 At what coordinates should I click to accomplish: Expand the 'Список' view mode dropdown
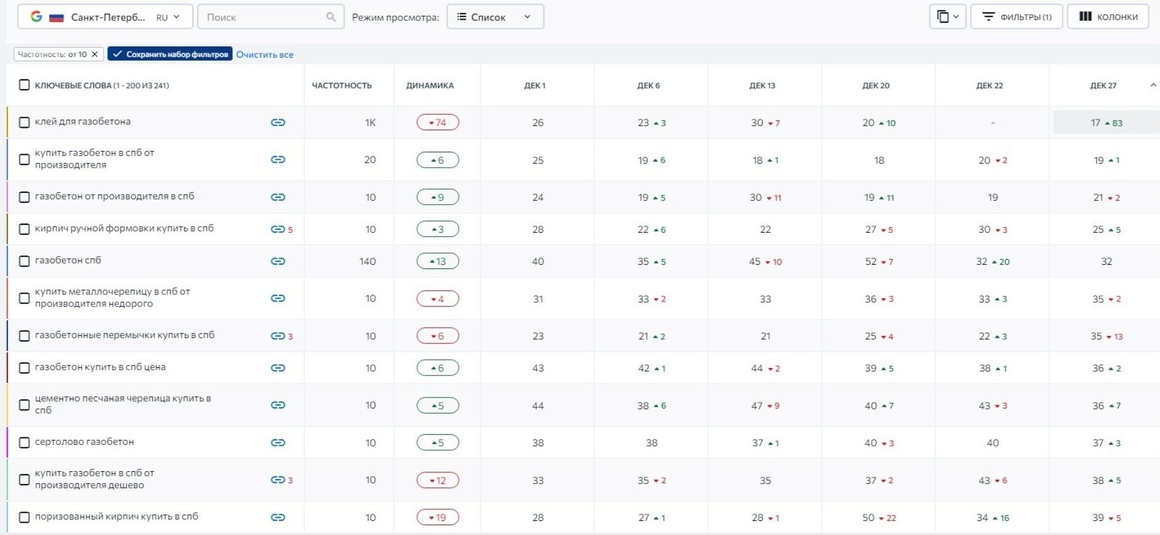(x=495, y=17)
